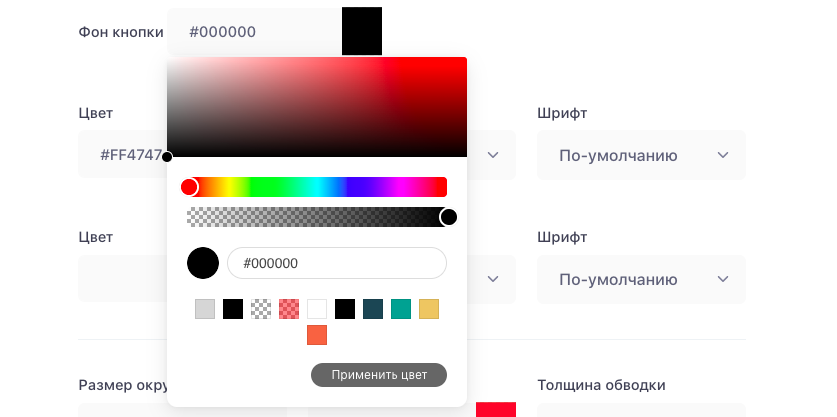
Task: Select the light gray preset swatch
Action: [x=205, y=309]
